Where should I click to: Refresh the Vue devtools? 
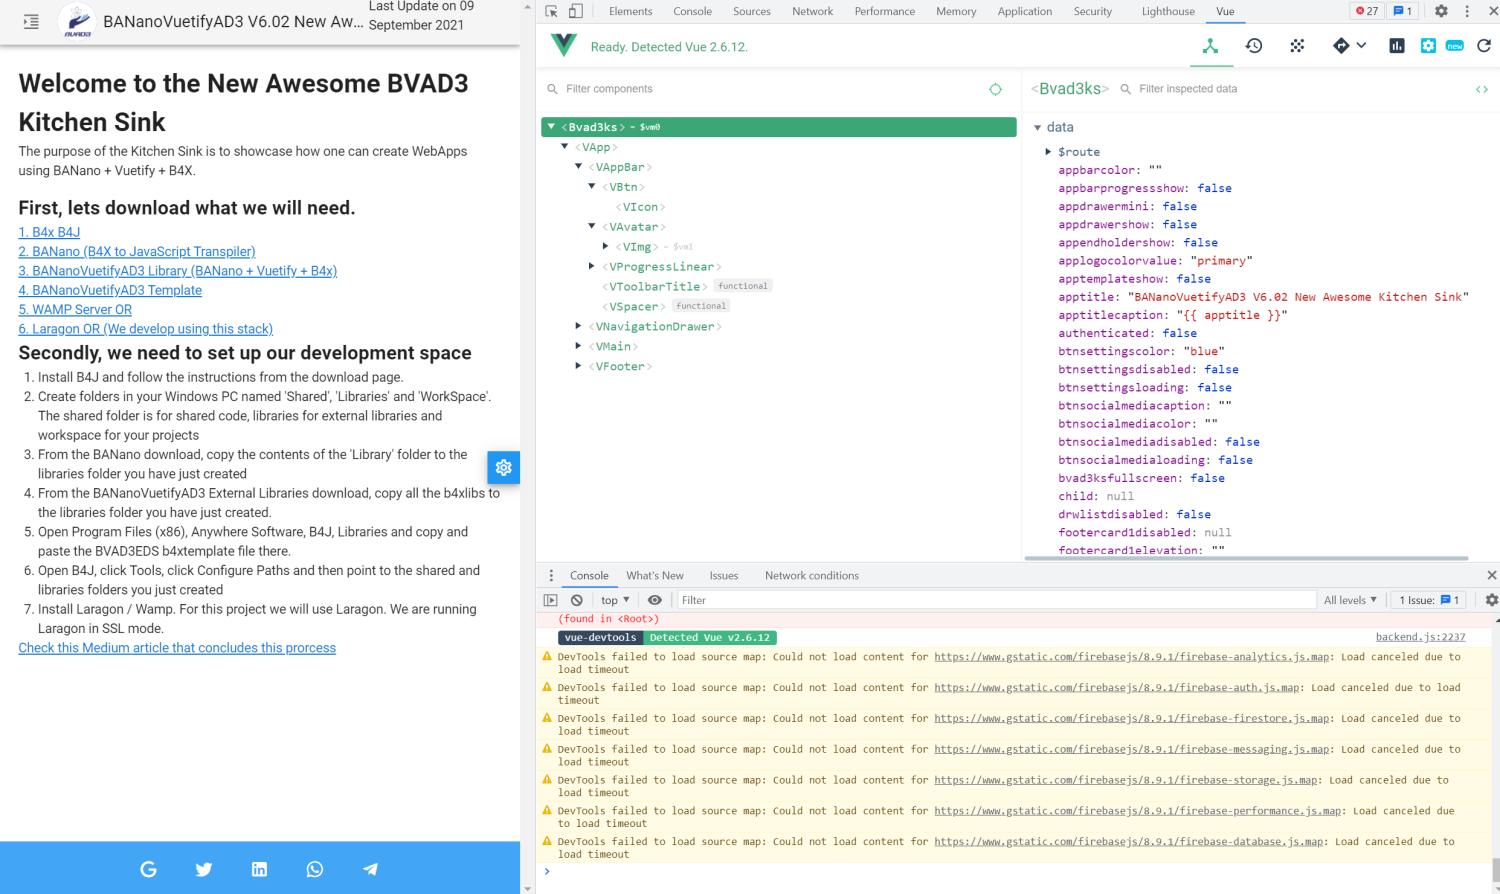pyautogui.click(x=1484, y=46)
